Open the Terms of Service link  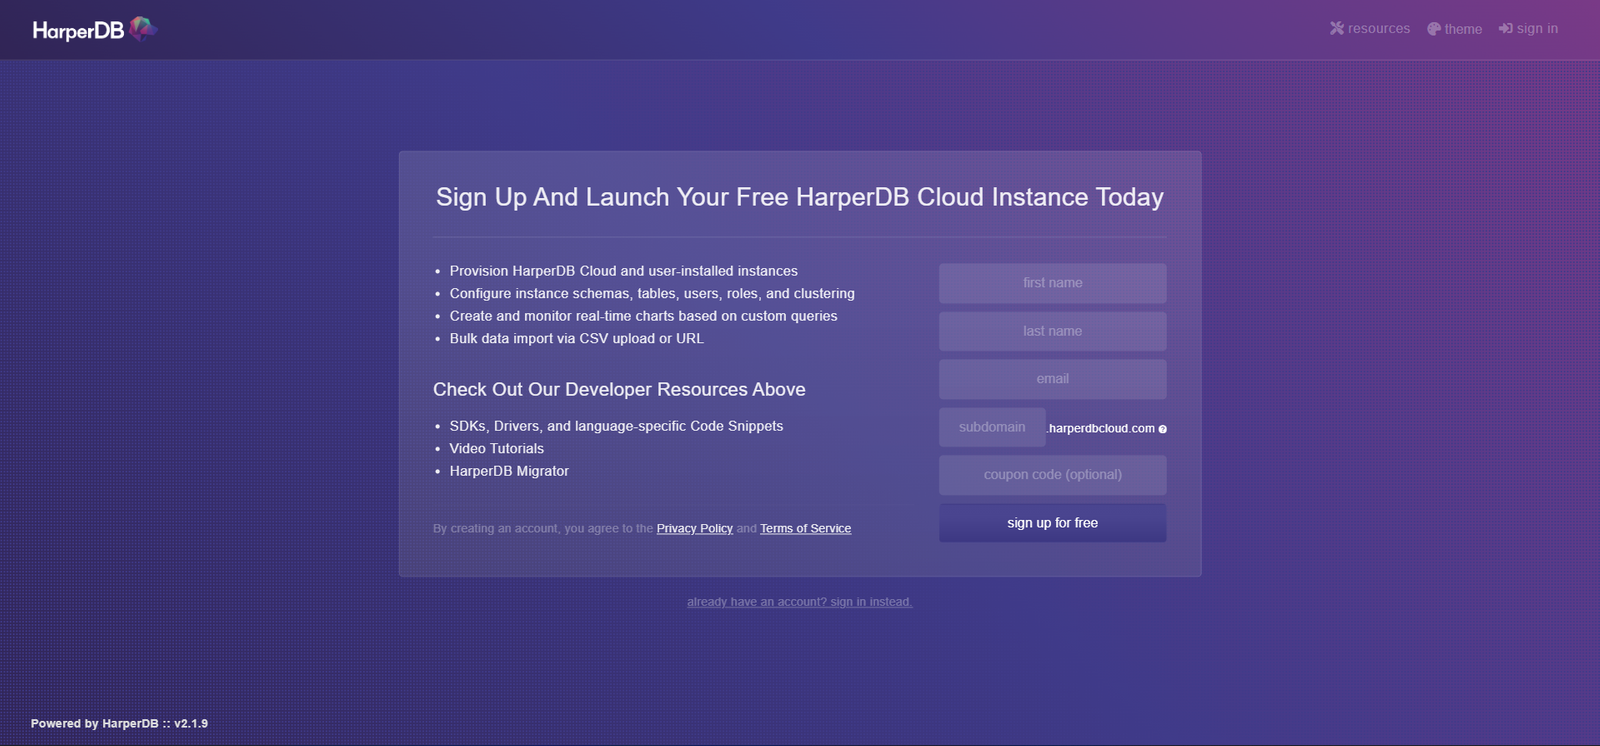pos(805,529)
